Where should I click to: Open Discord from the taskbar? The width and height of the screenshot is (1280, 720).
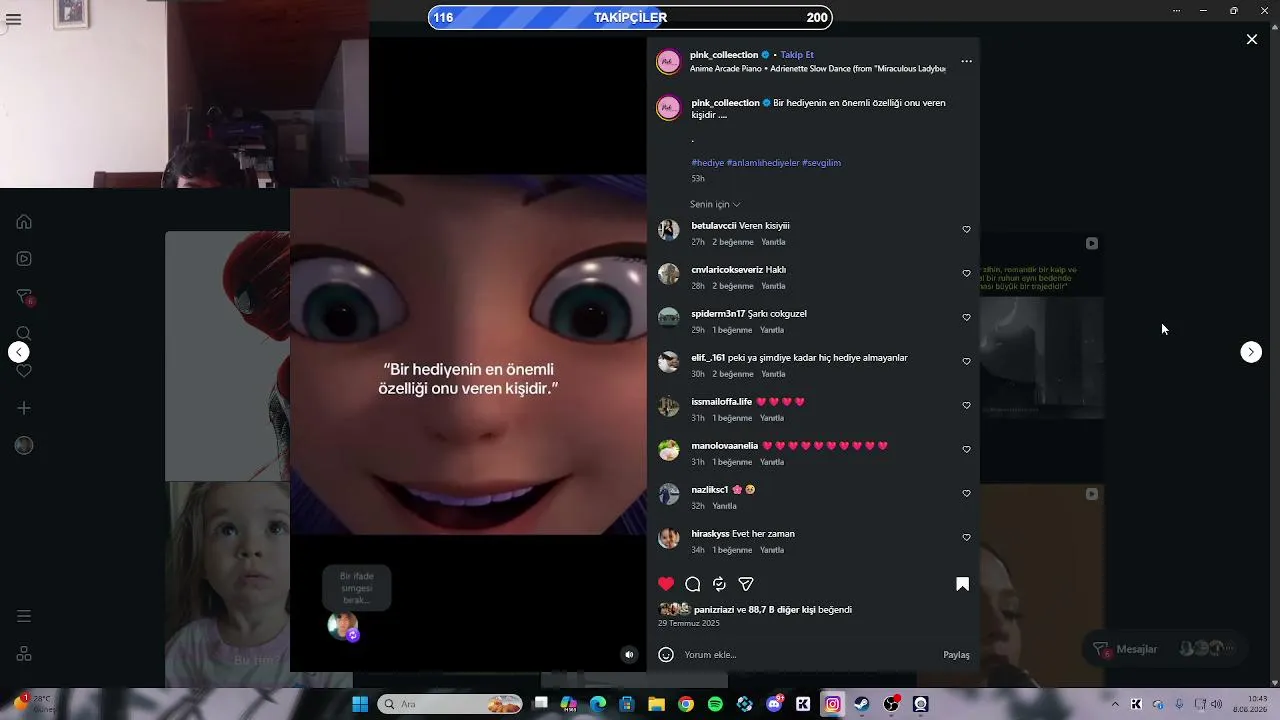[774, 704]
